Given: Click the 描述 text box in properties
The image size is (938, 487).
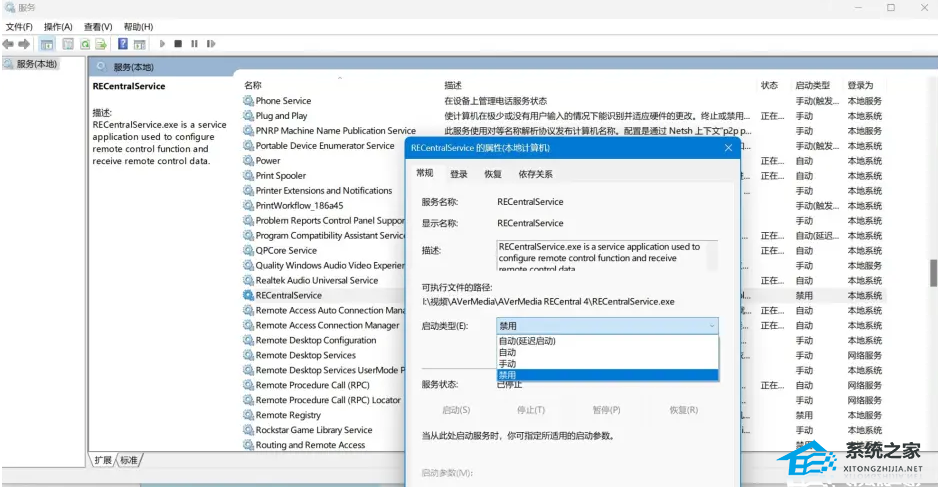Looking at the screenshot, I should click(607, 256).
